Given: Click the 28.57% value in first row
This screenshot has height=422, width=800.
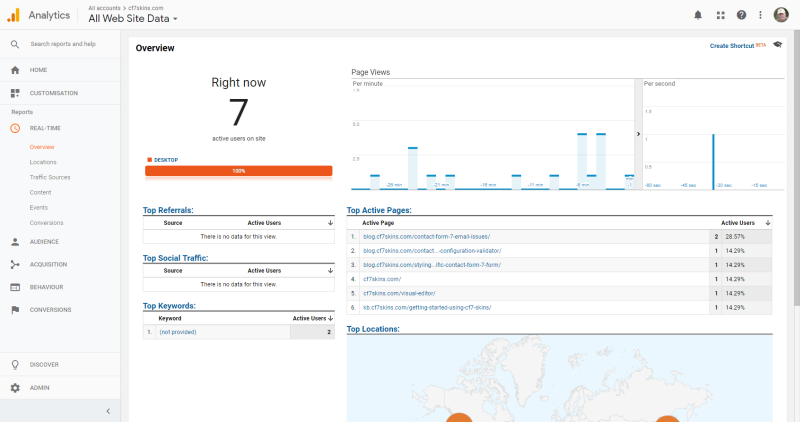Looking at the screenshot, I should (735, 237).
